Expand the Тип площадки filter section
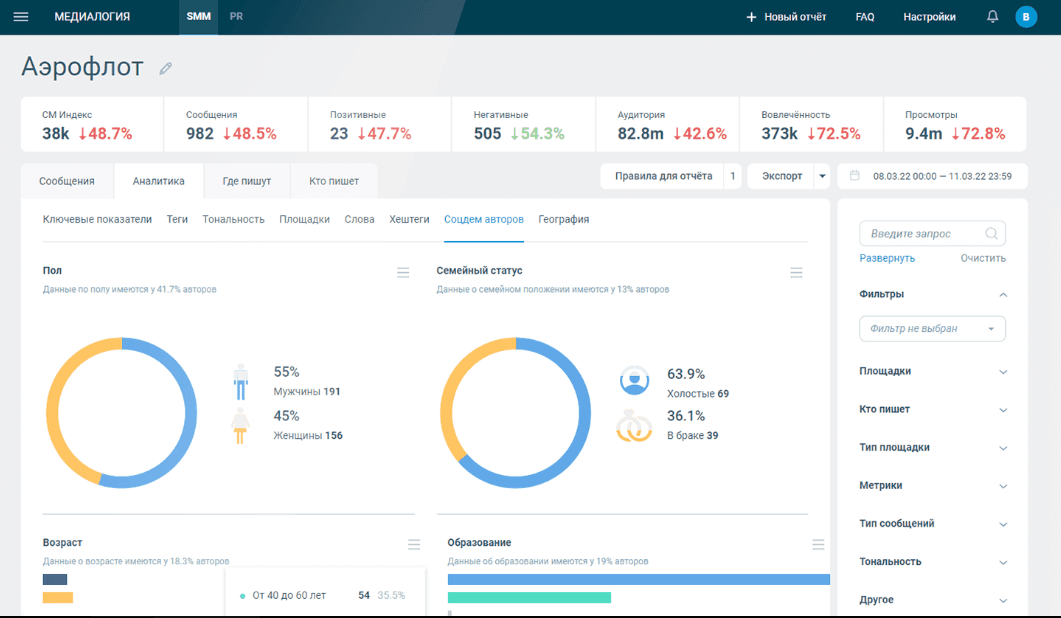This screenshot has width=1061, height=618. [x=1003, y=447]
